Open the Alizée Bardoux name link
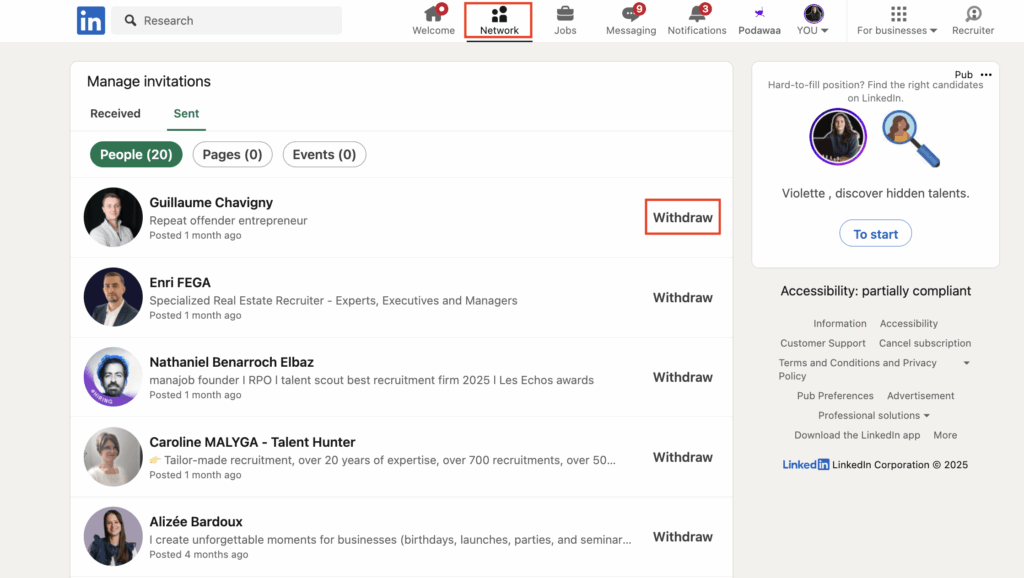Image resolution: width=1024 pixels, height=578 pixels. click(196, 522)
